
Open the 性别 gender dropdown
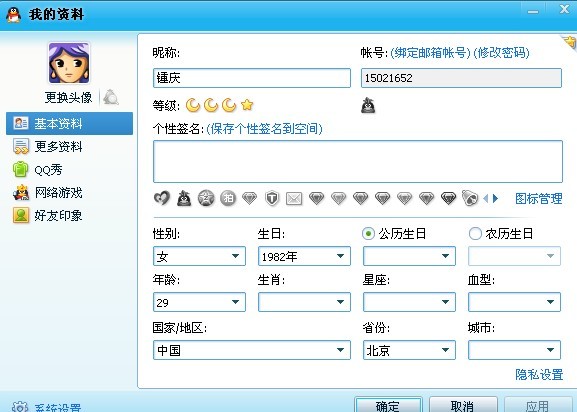(199, 256)
